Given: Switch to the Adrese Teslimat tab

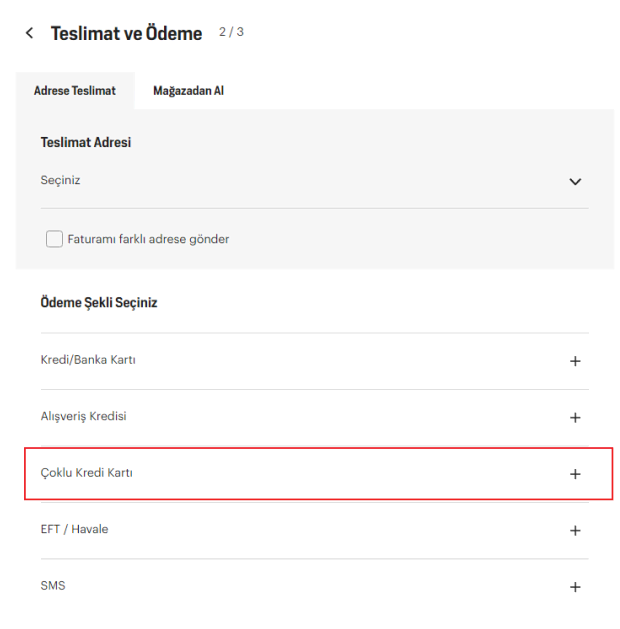Looking at the screenshot, I should [x=75, y=90].
